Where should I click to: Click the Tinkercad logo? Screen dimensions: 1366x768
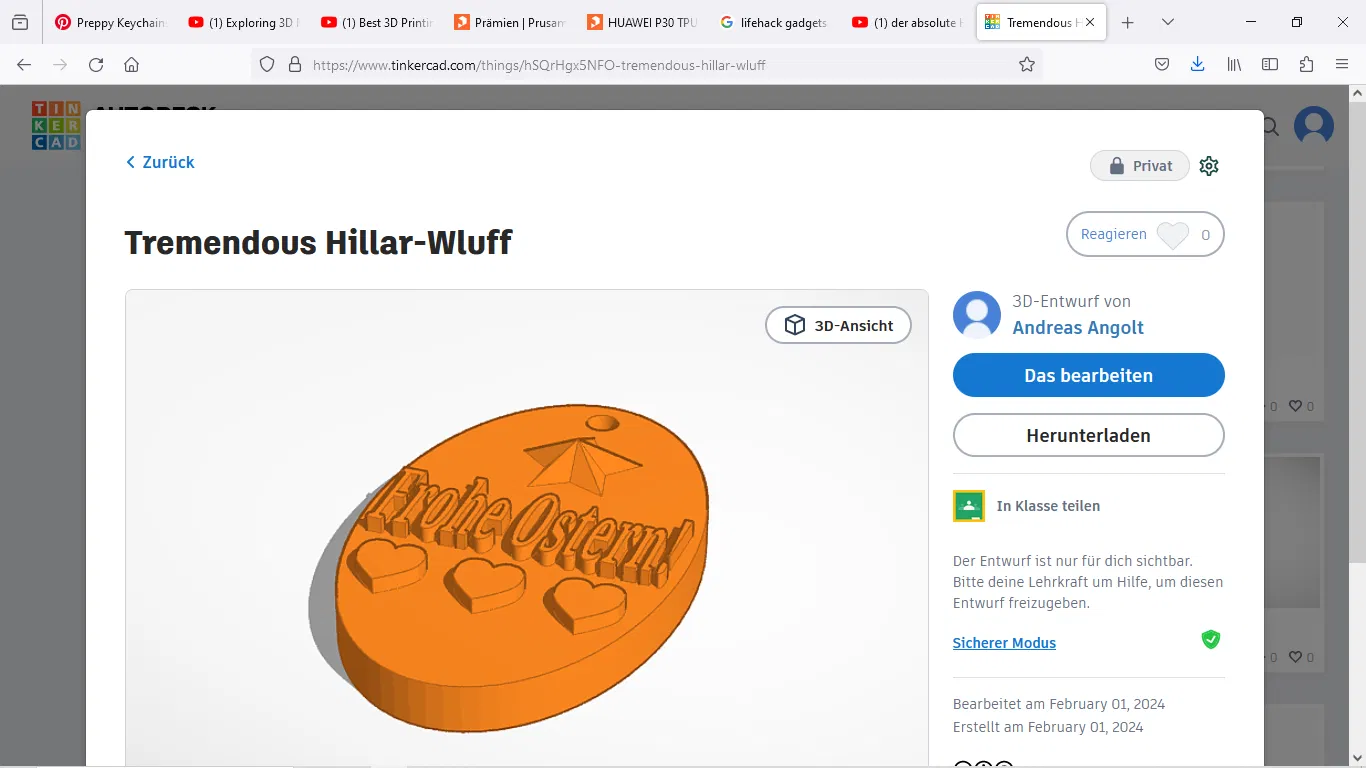[55, 126]
